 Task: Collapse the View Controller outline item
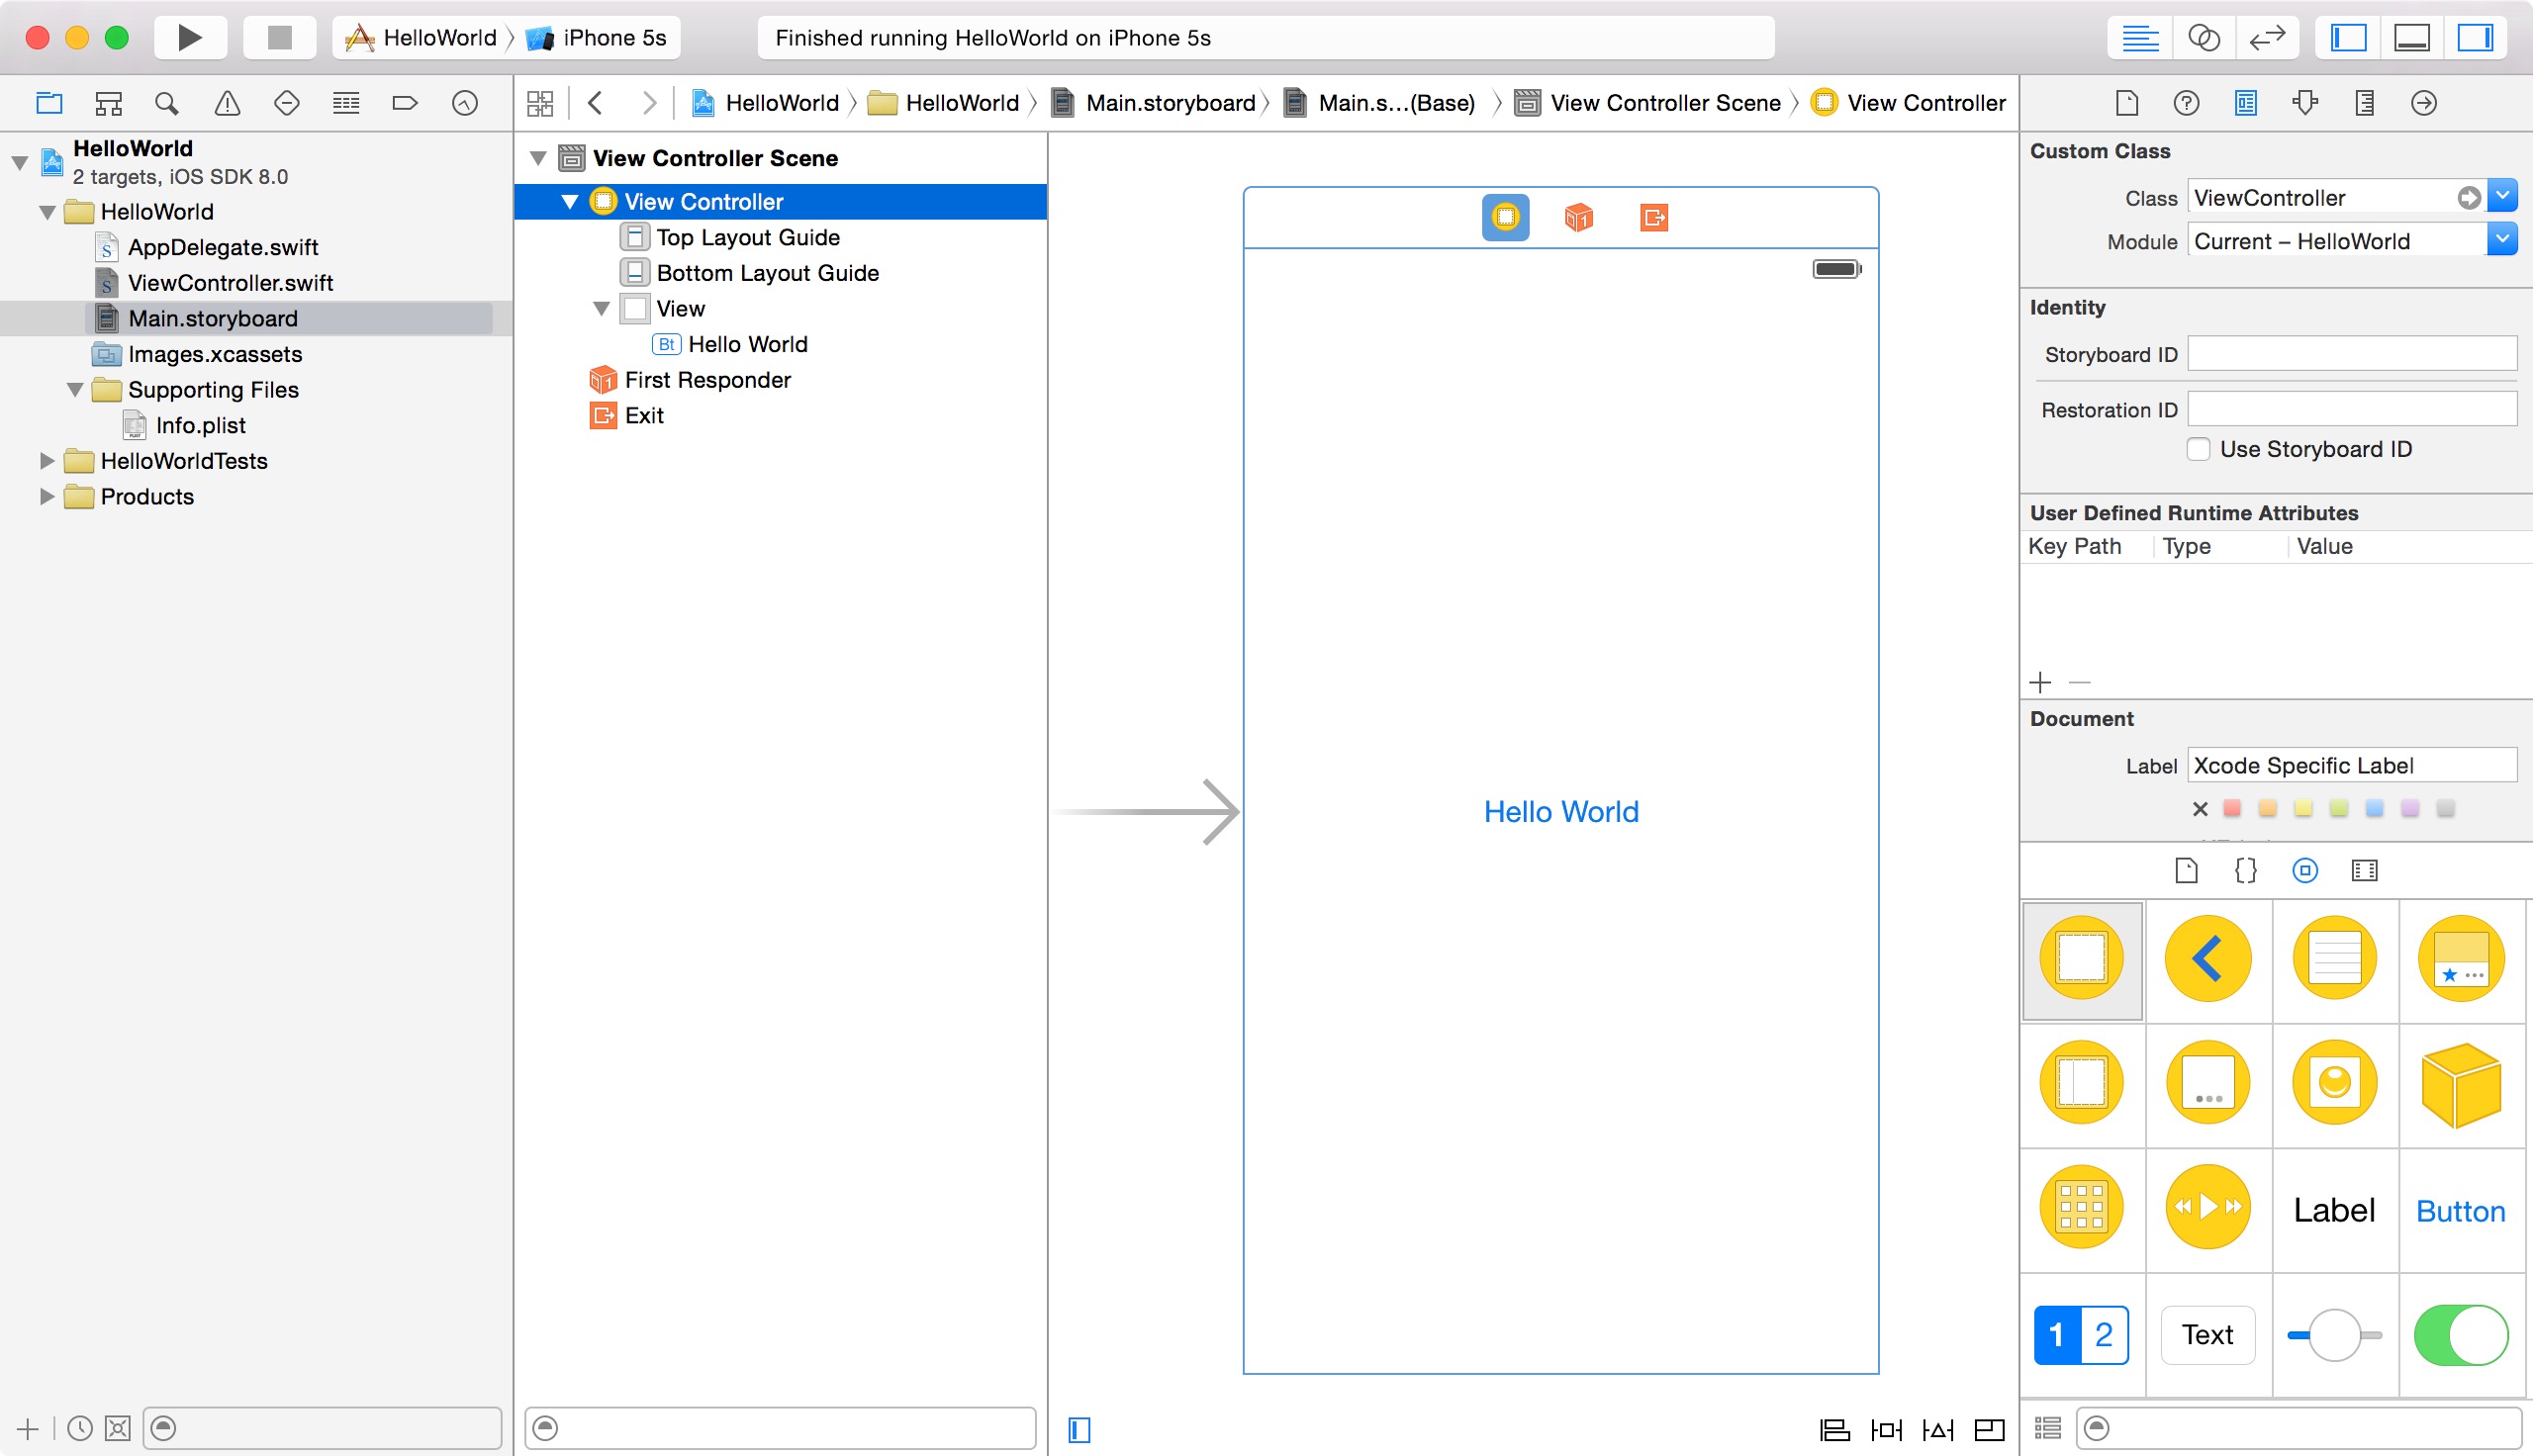click(x=570, y=202)
